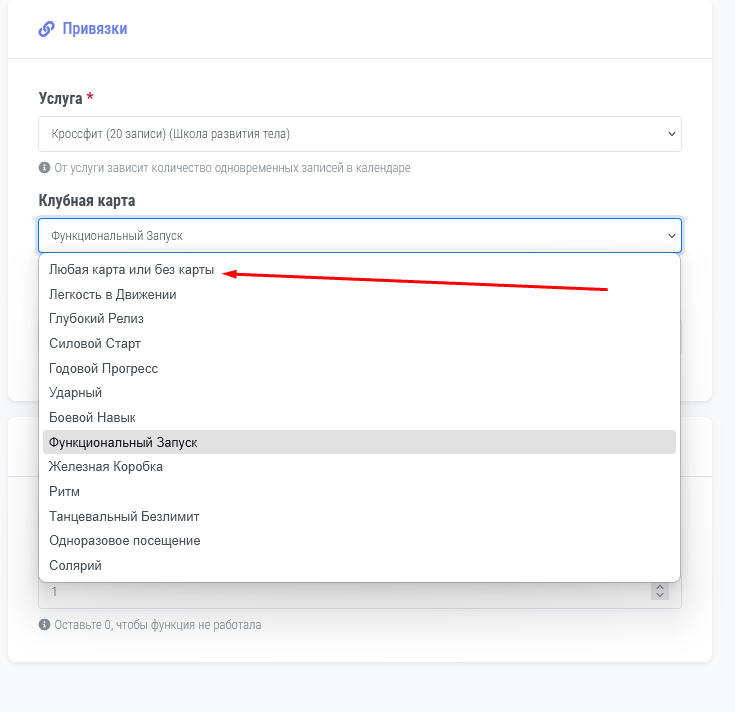Image resolution: width=735 pixels, height=712 pixels.
Task: Select 'Силовой Старт' in dropdown list
Action: [95, 344]
